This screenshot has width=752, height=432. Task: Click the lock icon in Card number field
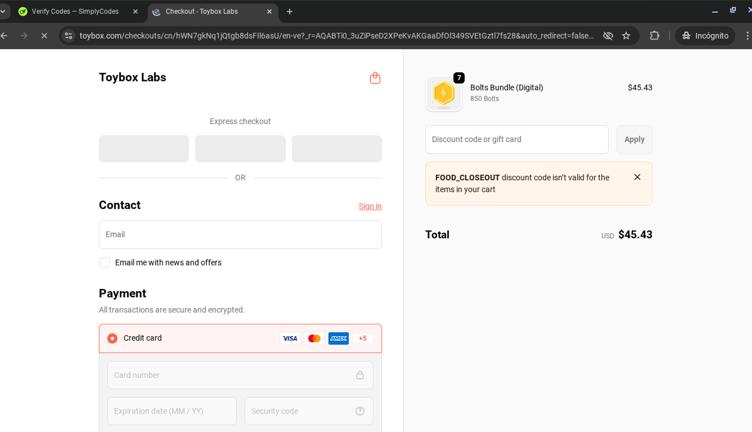point(360,375)
